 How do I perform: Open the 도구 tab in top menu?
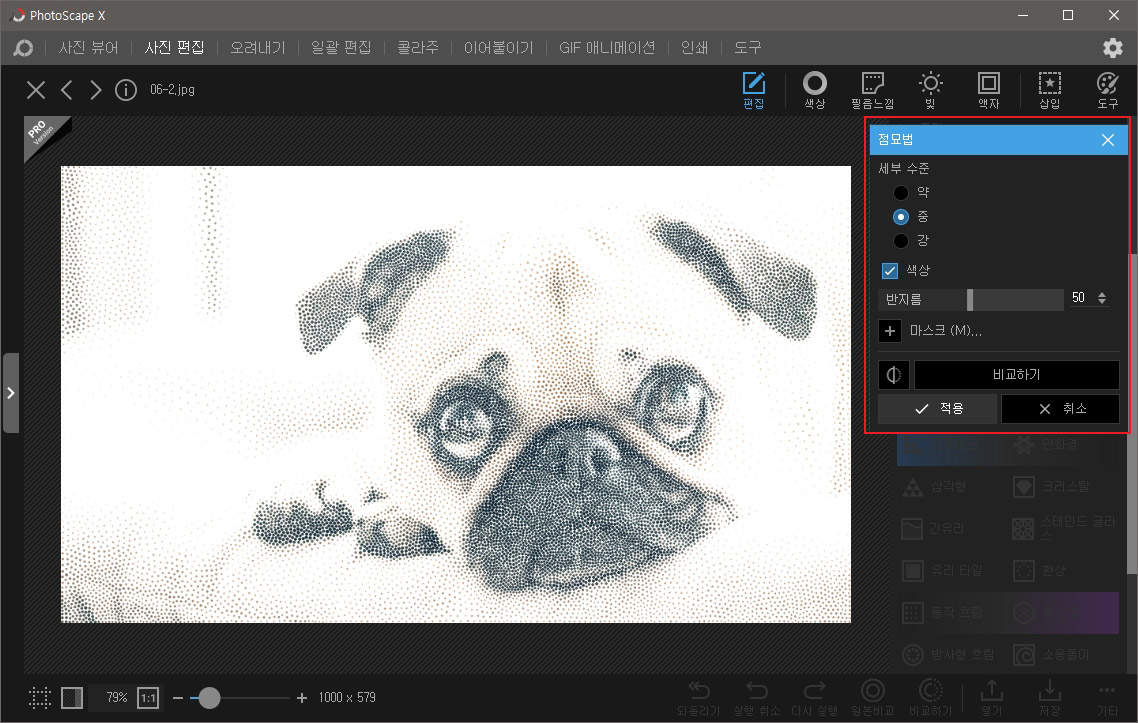pyautogui.click(x=748, y=48)
